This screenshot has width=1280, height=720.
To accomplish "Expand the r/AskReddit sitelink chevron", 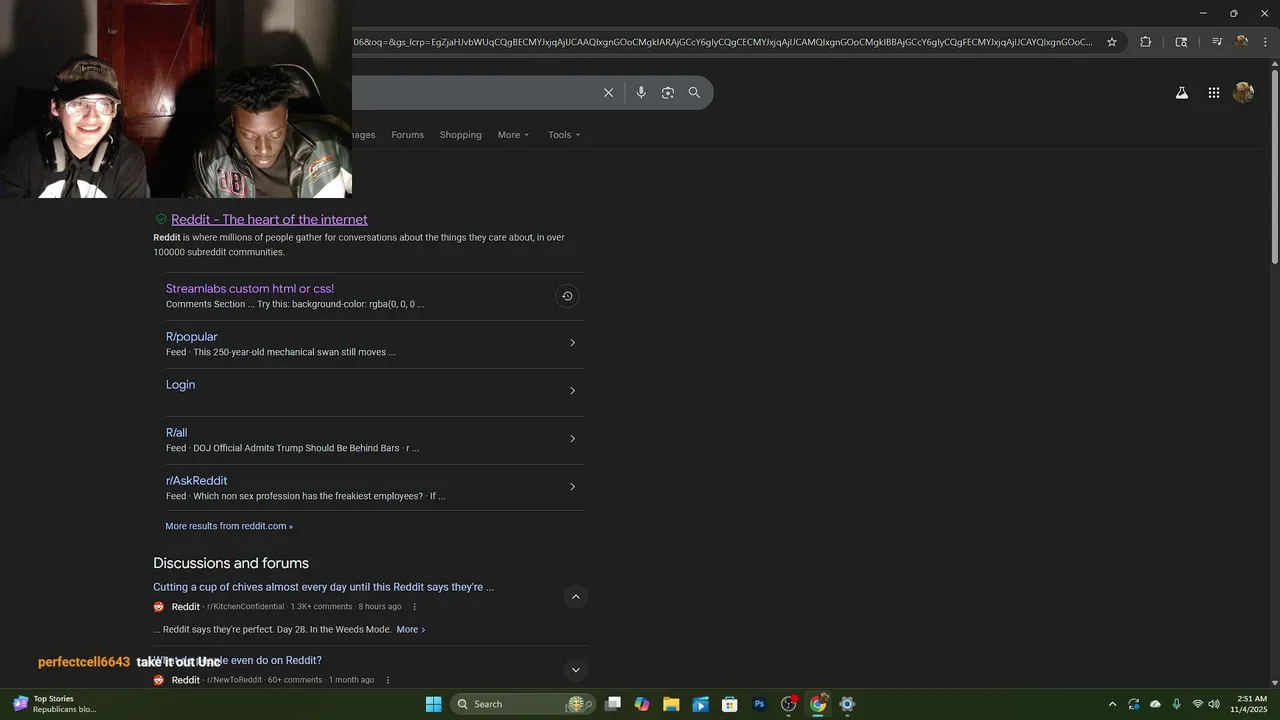I will tap(572, 487).
